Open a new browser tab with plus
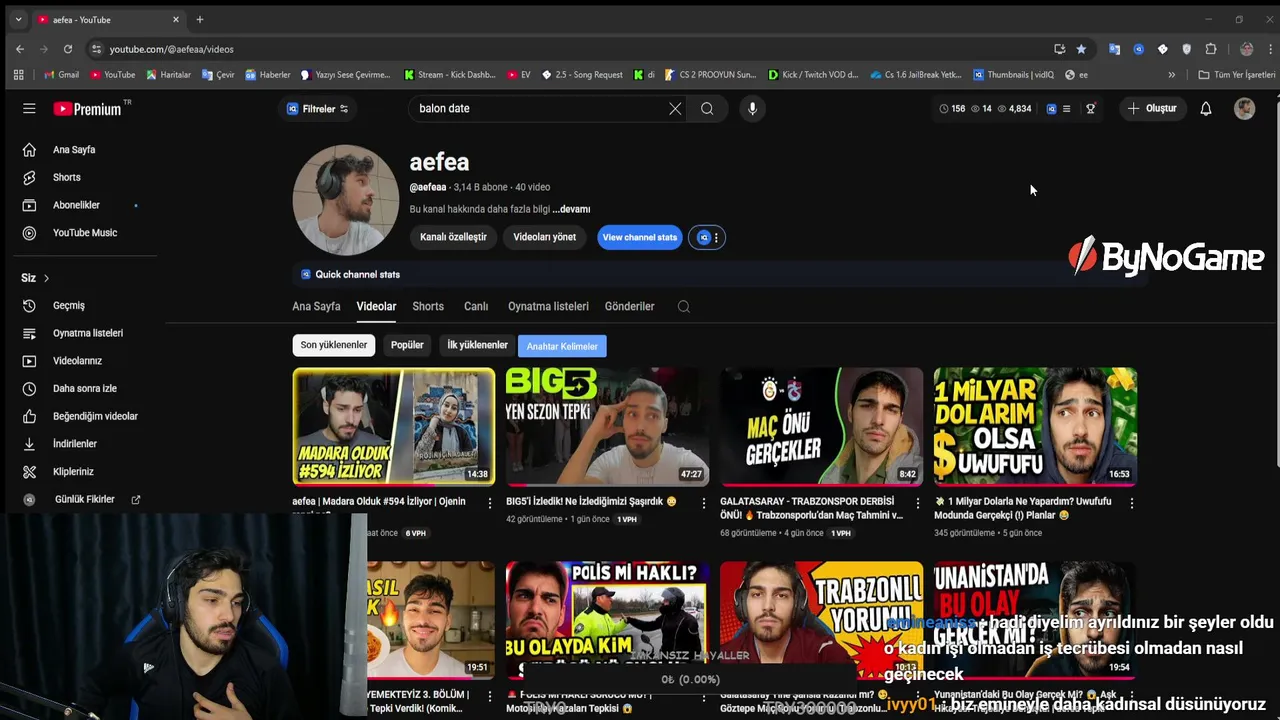 [199, 19]
